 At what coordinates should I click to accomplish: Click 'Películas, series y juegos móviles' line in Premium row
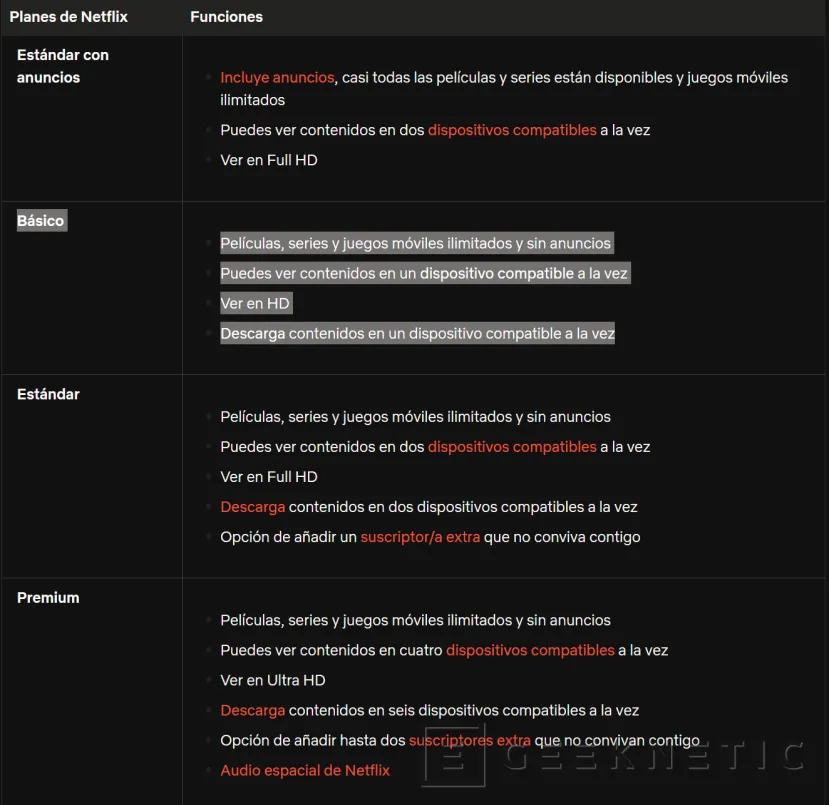pyautogui.click(x=415, y=620)
